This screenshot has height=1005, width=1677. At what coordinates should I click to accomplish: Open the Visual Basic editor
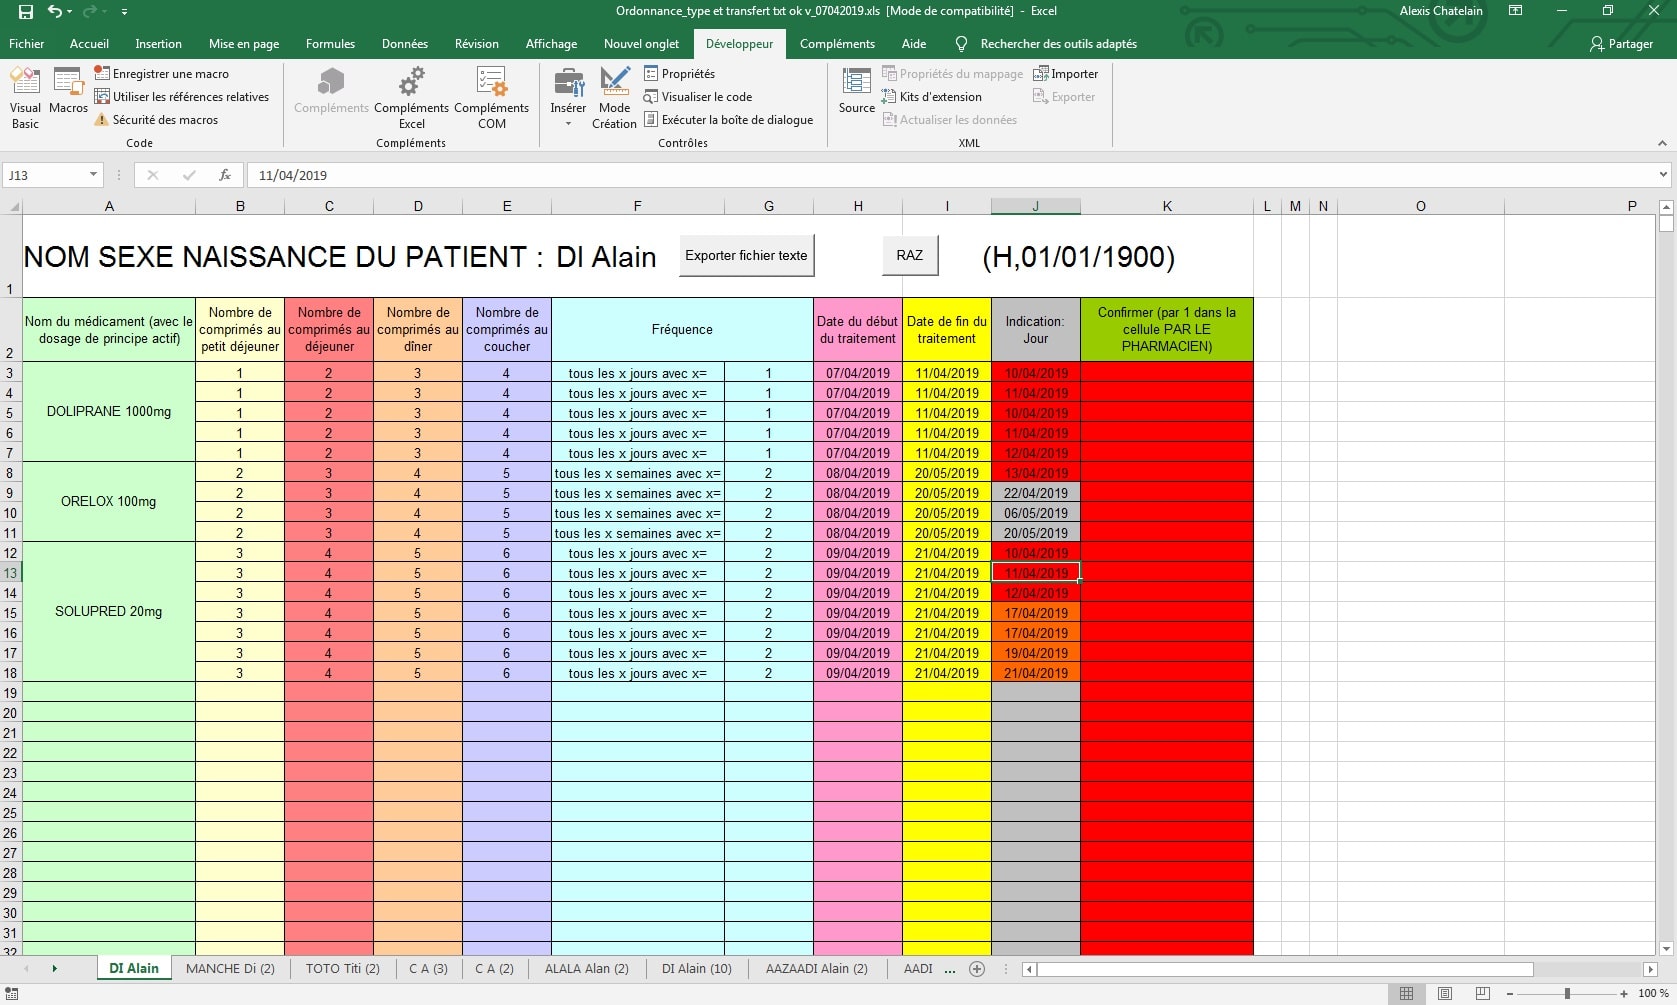(25, 97)
